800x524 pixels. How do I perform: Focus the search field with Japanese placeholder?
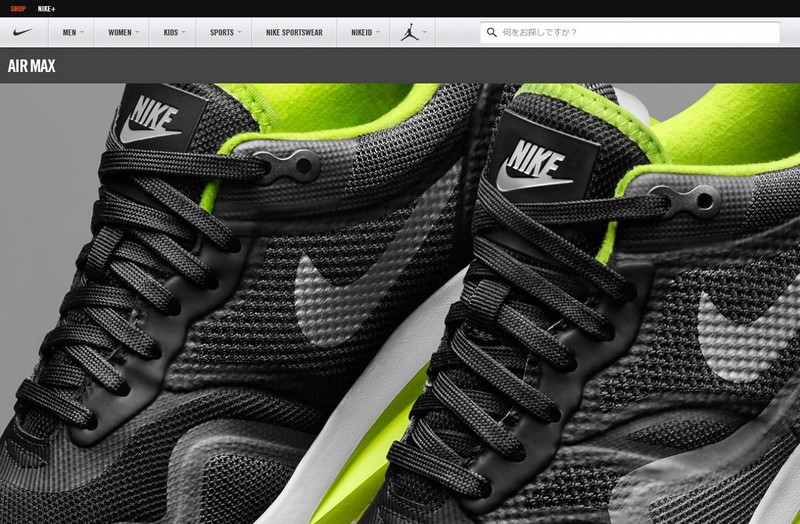(x=630, y=33)
